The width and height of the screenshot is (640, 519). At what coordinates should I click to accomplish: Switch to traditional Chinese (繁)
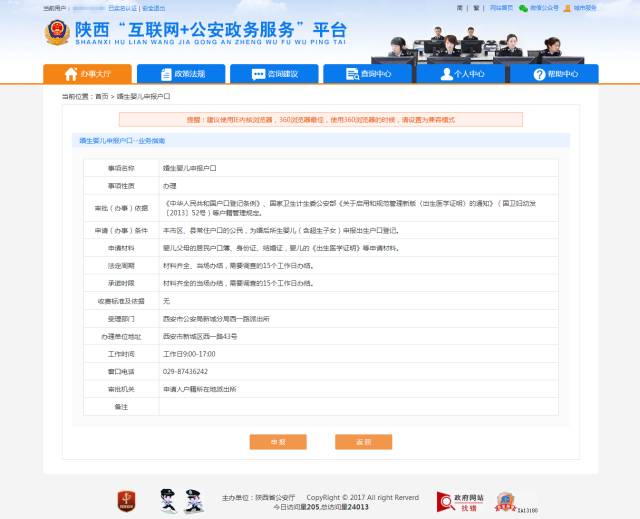(x=476, y=8)
